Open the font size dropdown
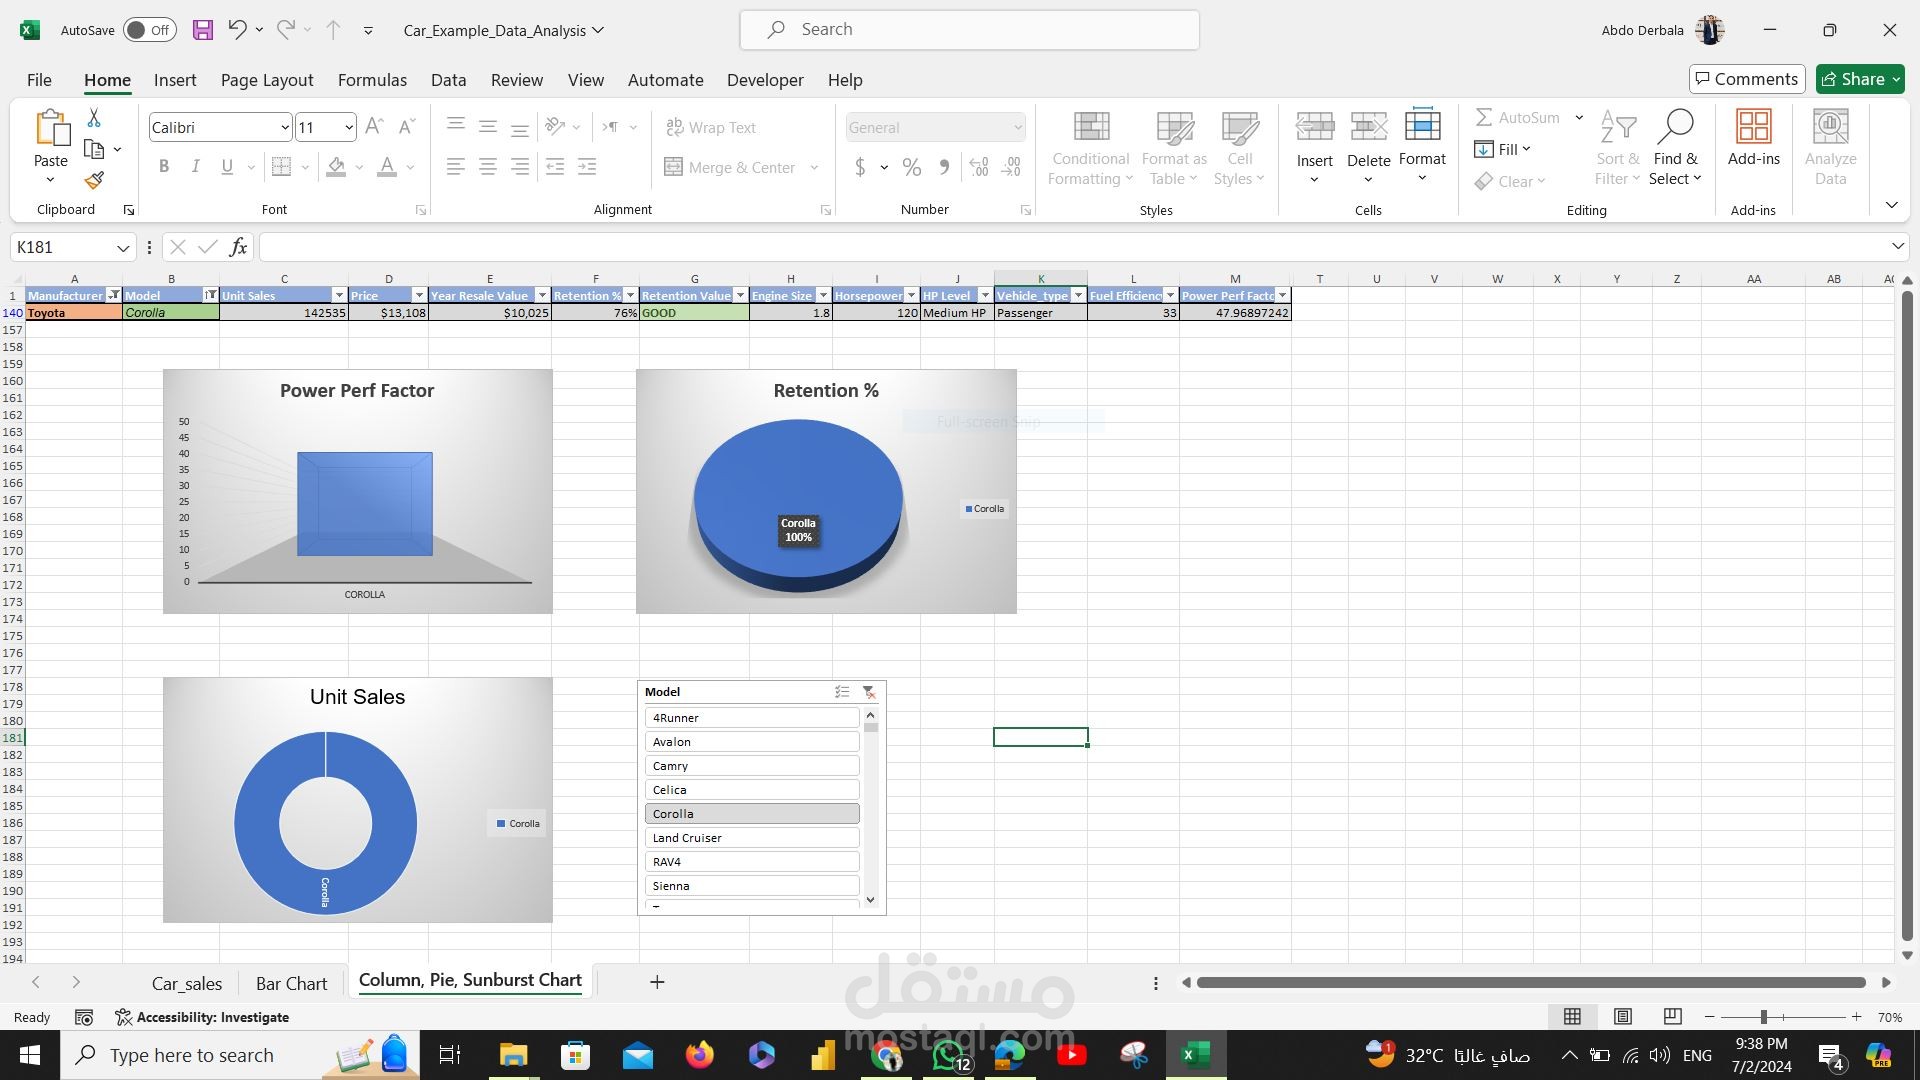 [x=348, y=128]
